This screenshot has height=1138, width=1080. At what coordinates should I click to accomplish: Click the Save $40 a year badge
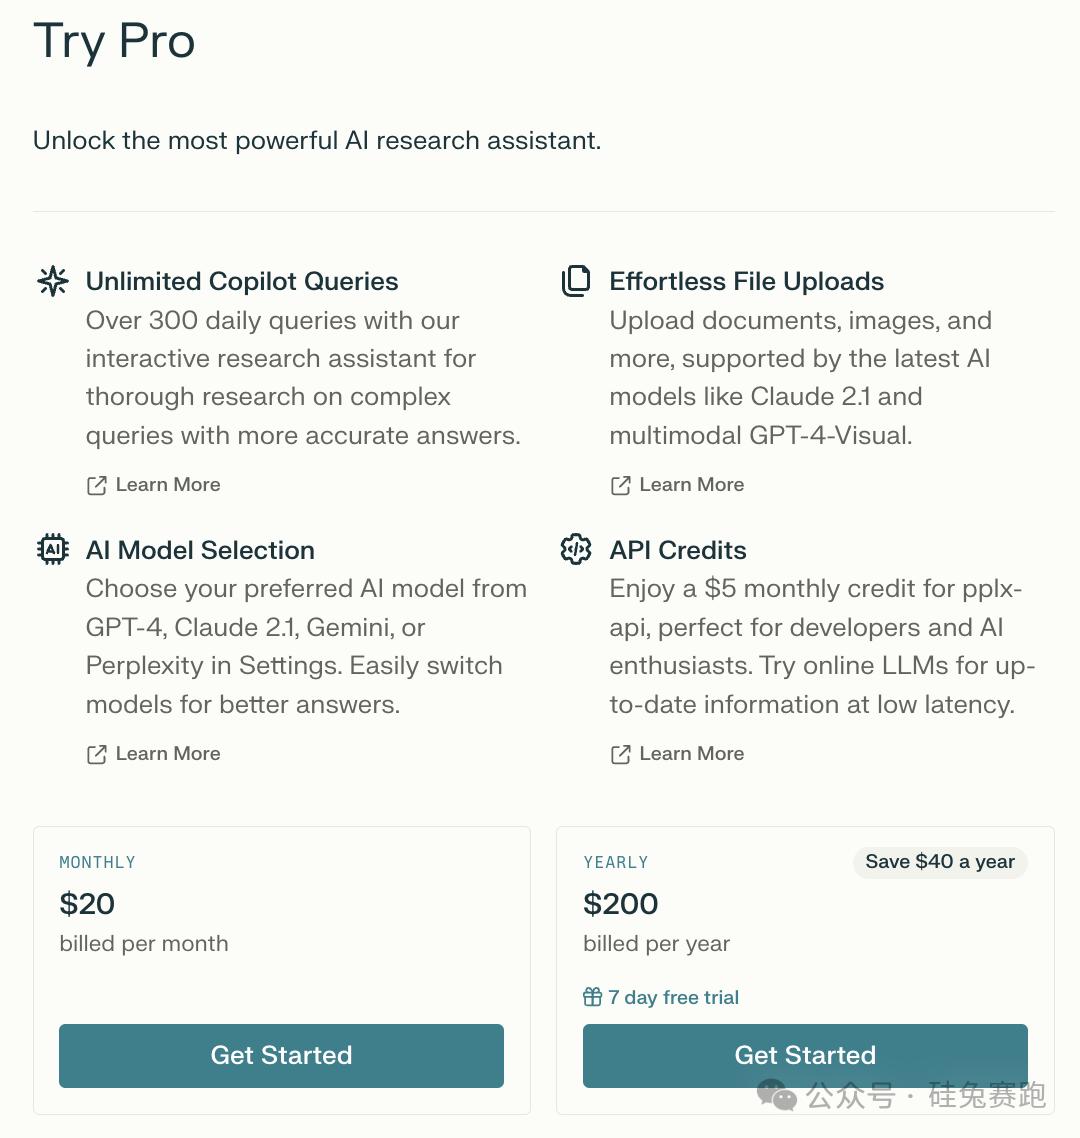point(940,862)
